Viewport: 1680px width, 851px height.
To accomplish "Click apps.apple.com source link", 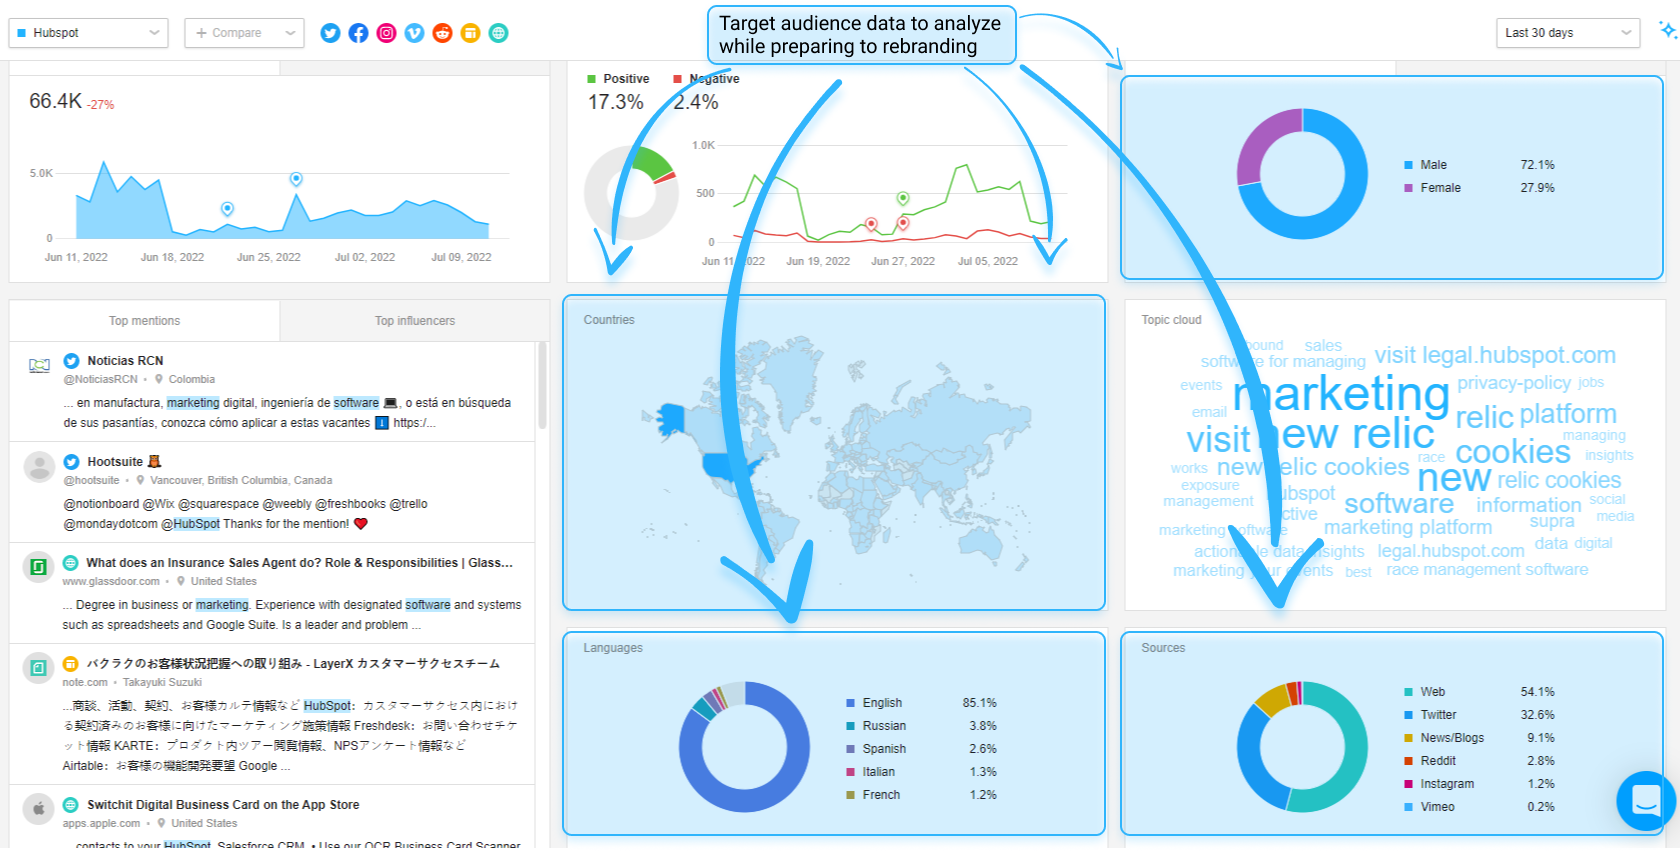I will pos(101,823).
